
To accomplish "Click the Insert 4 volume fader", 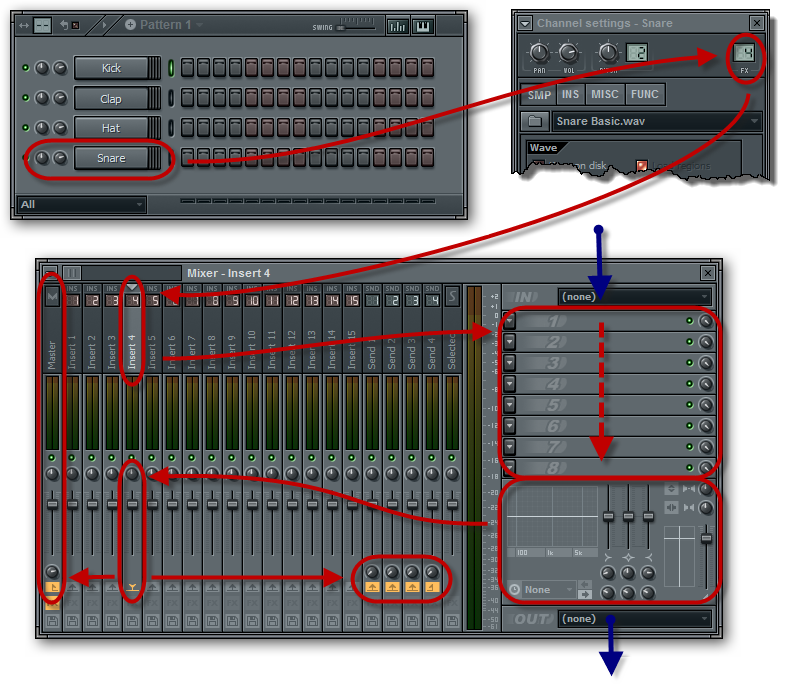I will coord(132,505).
